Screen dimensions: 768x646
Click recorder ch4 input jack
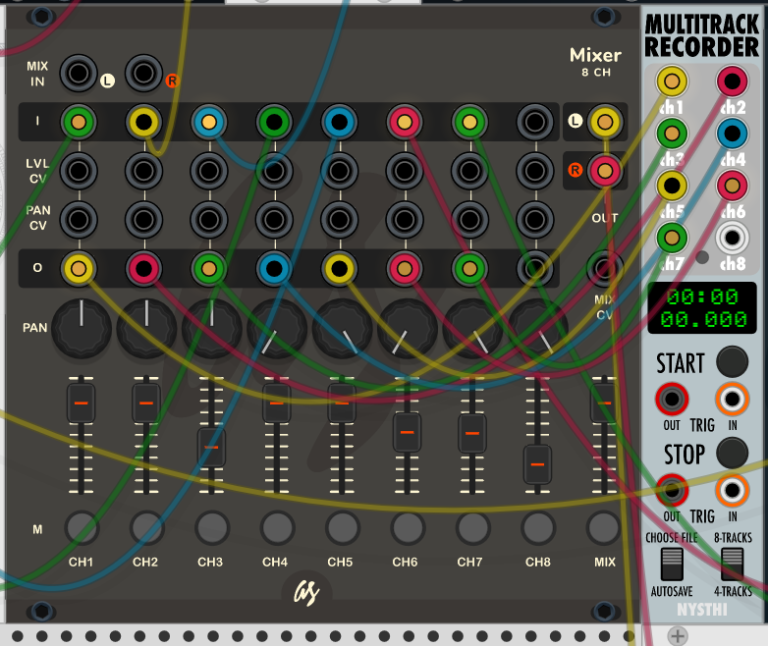click(732, 133)
